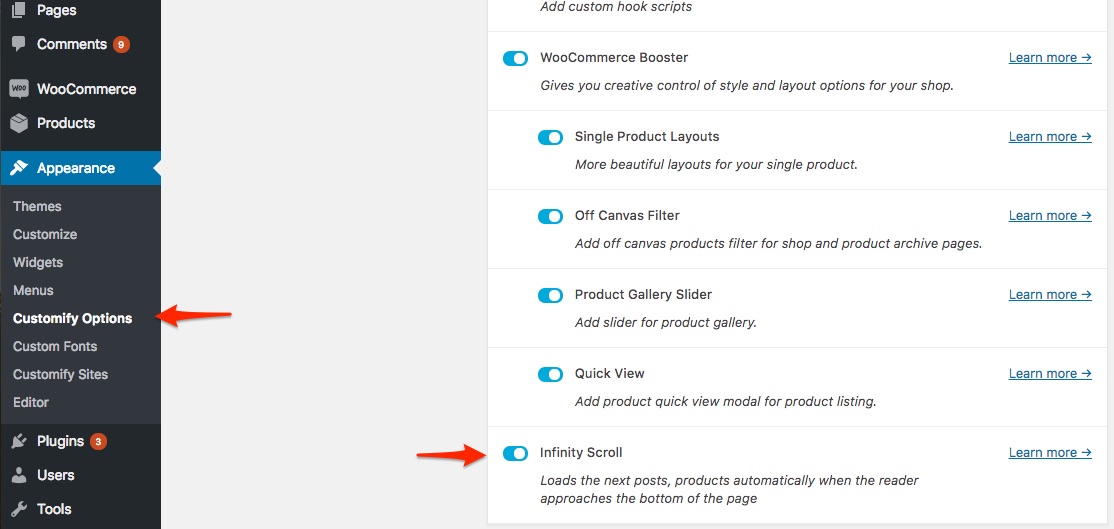Click the Pages icon in sidebar

point(18,10)
